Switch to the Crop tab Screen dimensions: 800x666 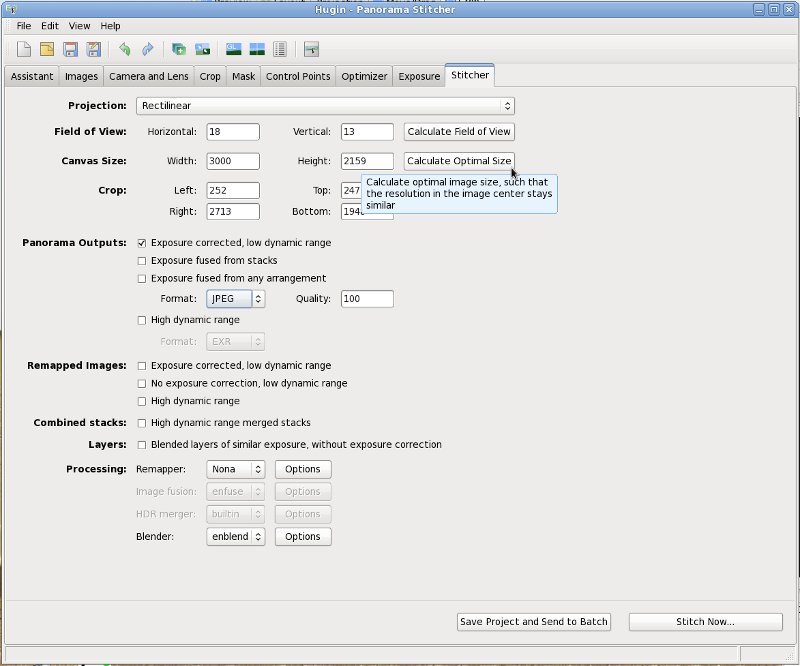[210, 76]
